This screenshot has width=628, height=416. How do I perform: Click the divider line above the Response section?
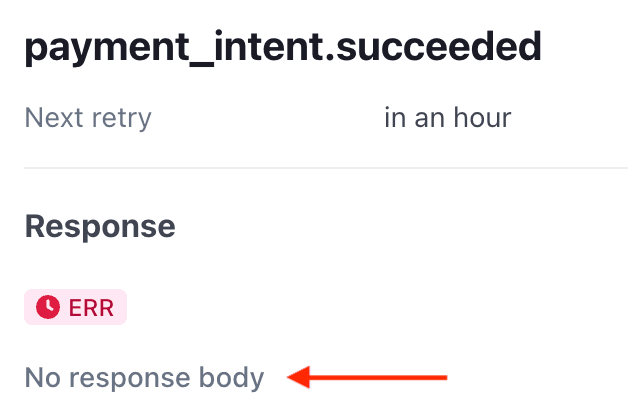tap(326, 168)
